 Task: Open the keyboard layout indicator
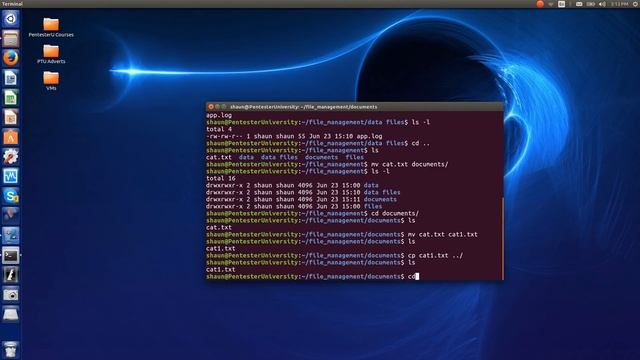pyautogui.click(x=562, y=4)
